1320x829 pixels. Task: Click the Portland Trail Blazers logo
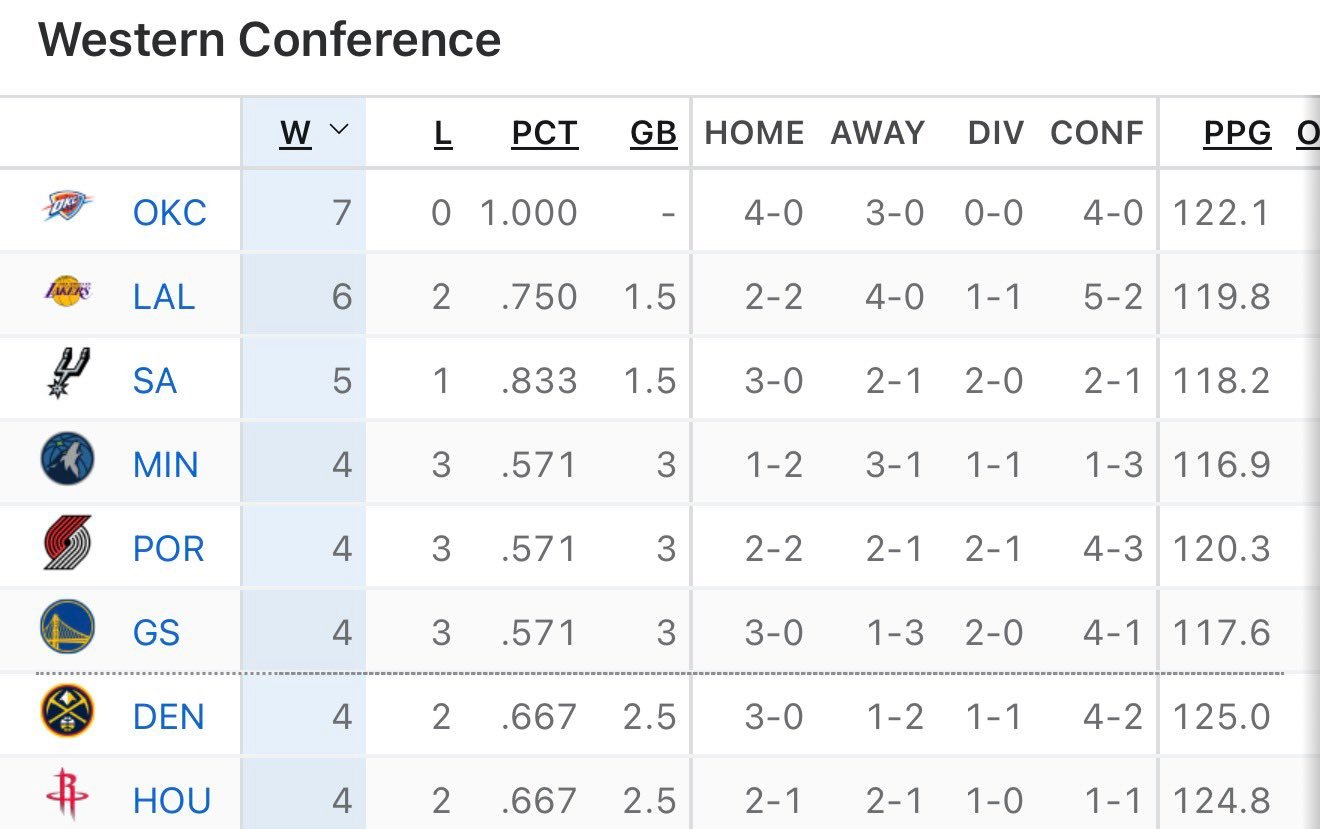tap(67, 543)
